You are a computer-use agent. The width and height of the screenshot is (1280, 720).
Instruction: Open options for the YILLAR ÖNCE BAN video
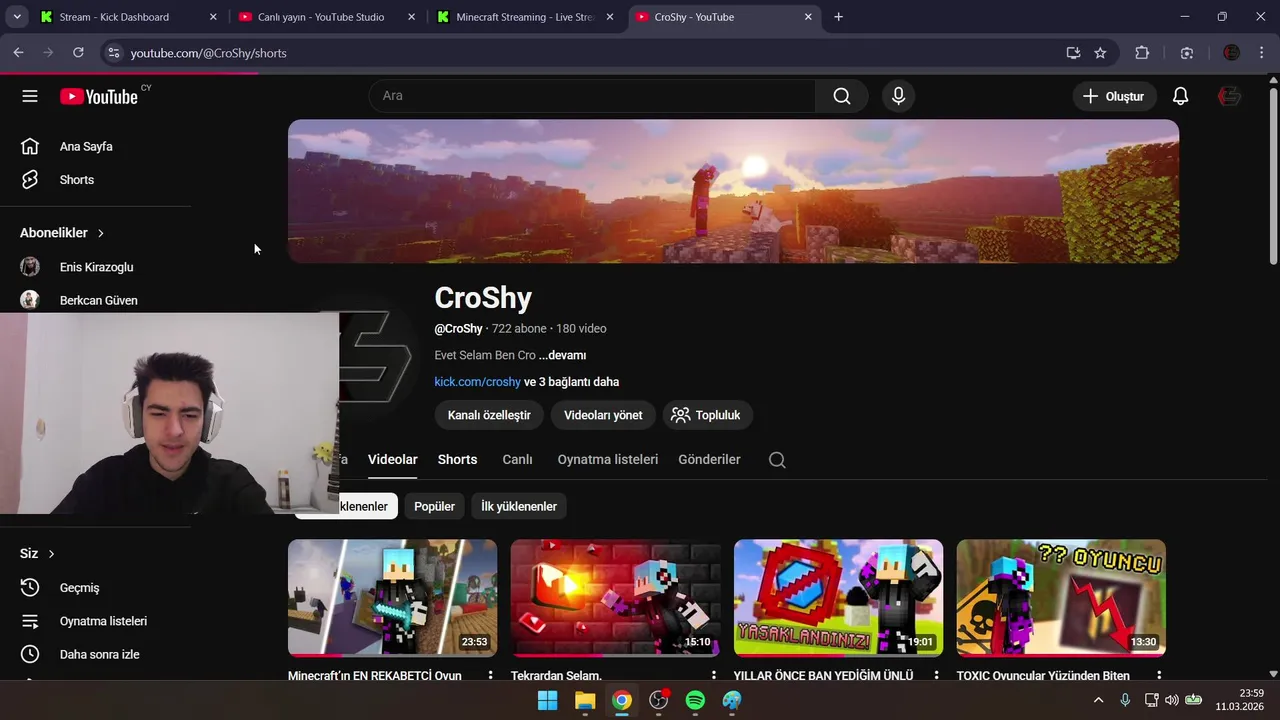936,676
